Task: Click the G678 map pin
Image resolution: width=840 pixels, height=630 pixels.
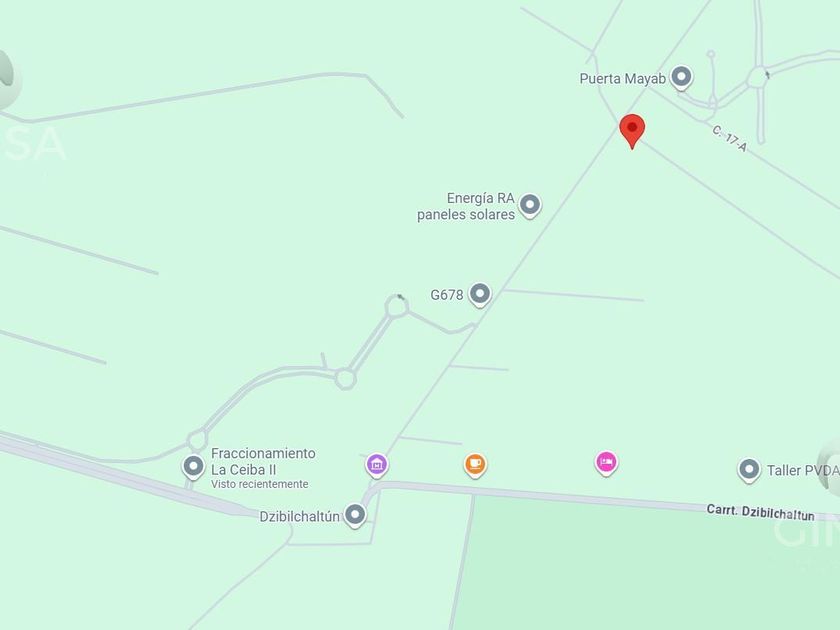Action: pos(479,295)
